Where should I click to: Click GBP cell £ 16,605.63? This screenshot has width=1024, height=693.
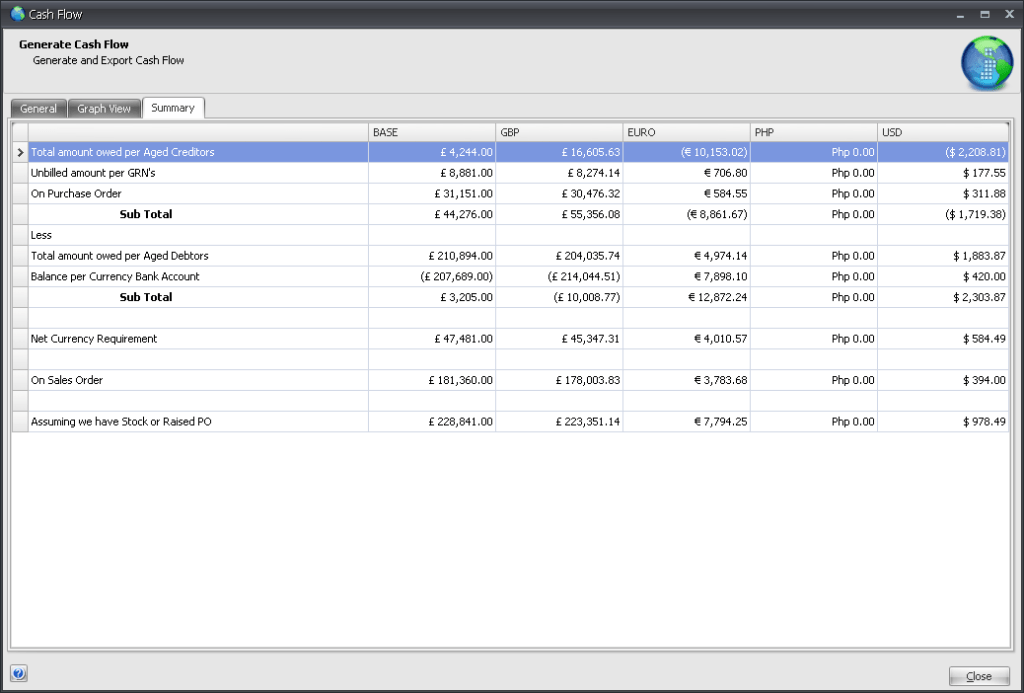pos(559,152)
